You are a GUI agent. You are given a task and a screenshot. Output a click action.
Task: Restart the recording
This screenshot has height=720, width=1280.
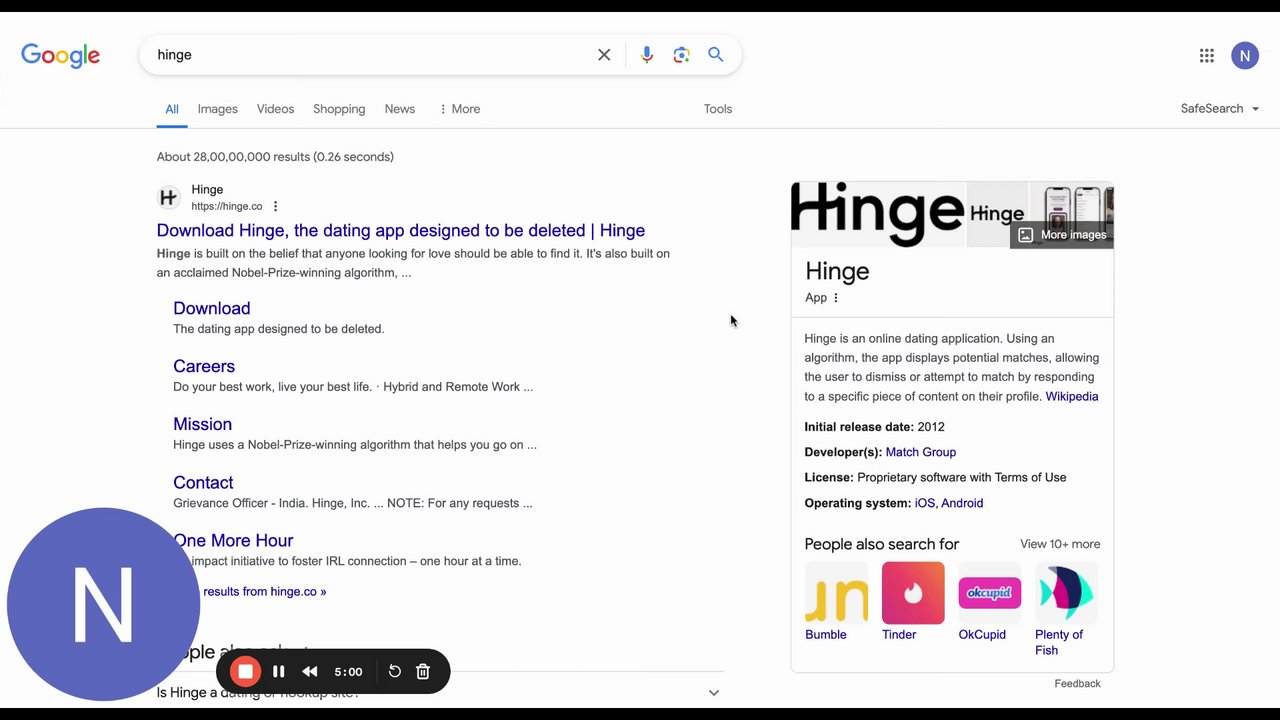pyautogui.click(x=395, y=672)
